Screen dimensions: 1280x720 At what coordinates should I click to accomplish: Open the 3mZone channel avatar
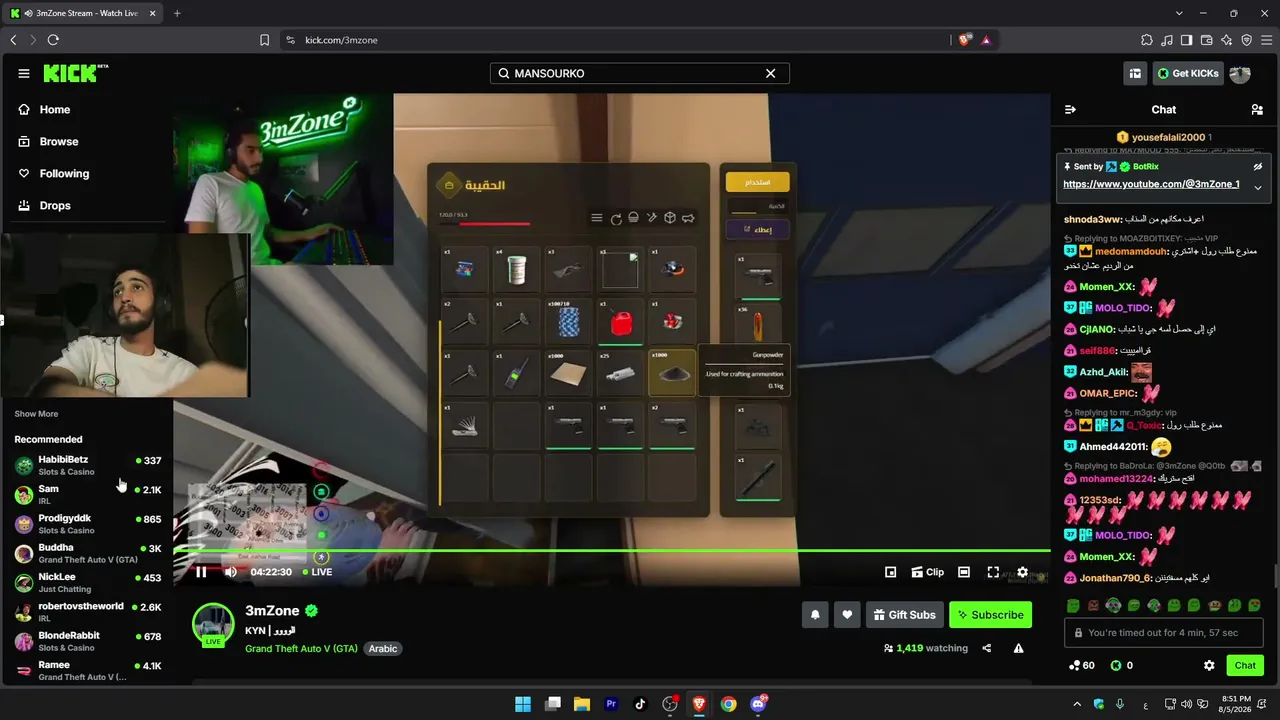pyautogui.click(x=213, y=625)
